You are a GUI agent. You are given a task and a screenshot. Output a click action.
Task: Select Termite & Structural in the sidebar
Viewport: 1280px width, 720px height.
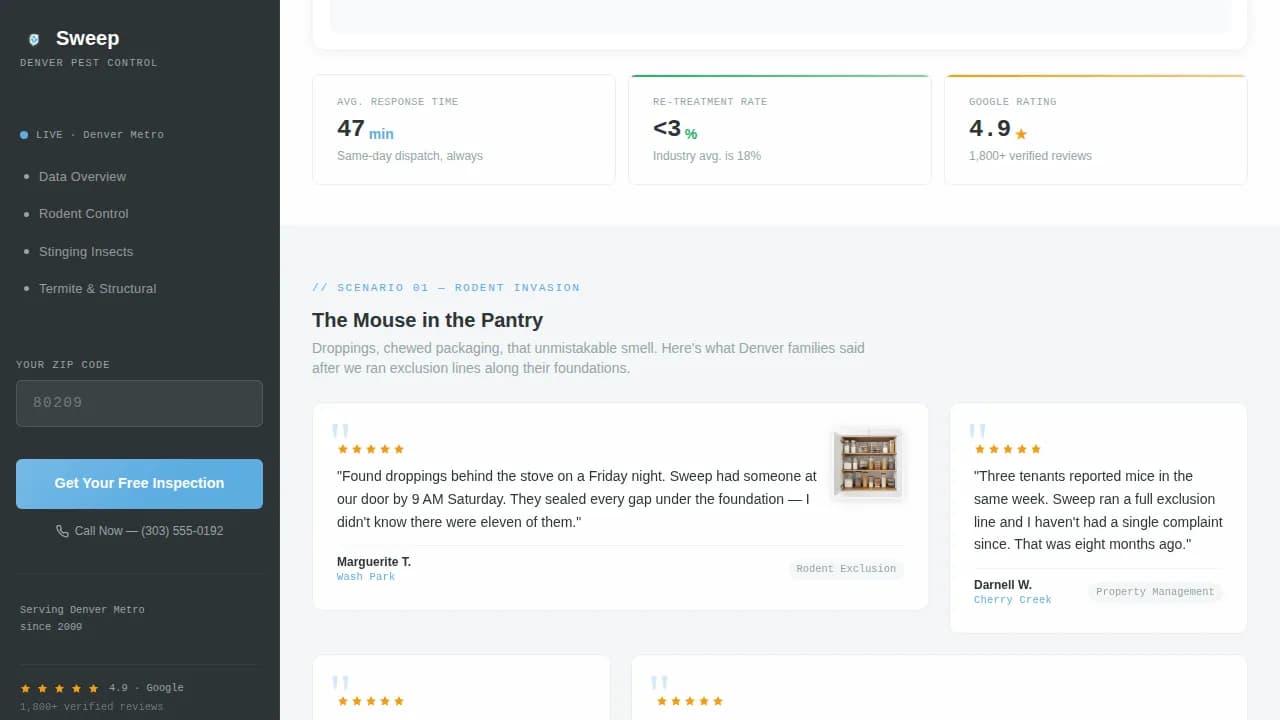[x=97, y=289]
